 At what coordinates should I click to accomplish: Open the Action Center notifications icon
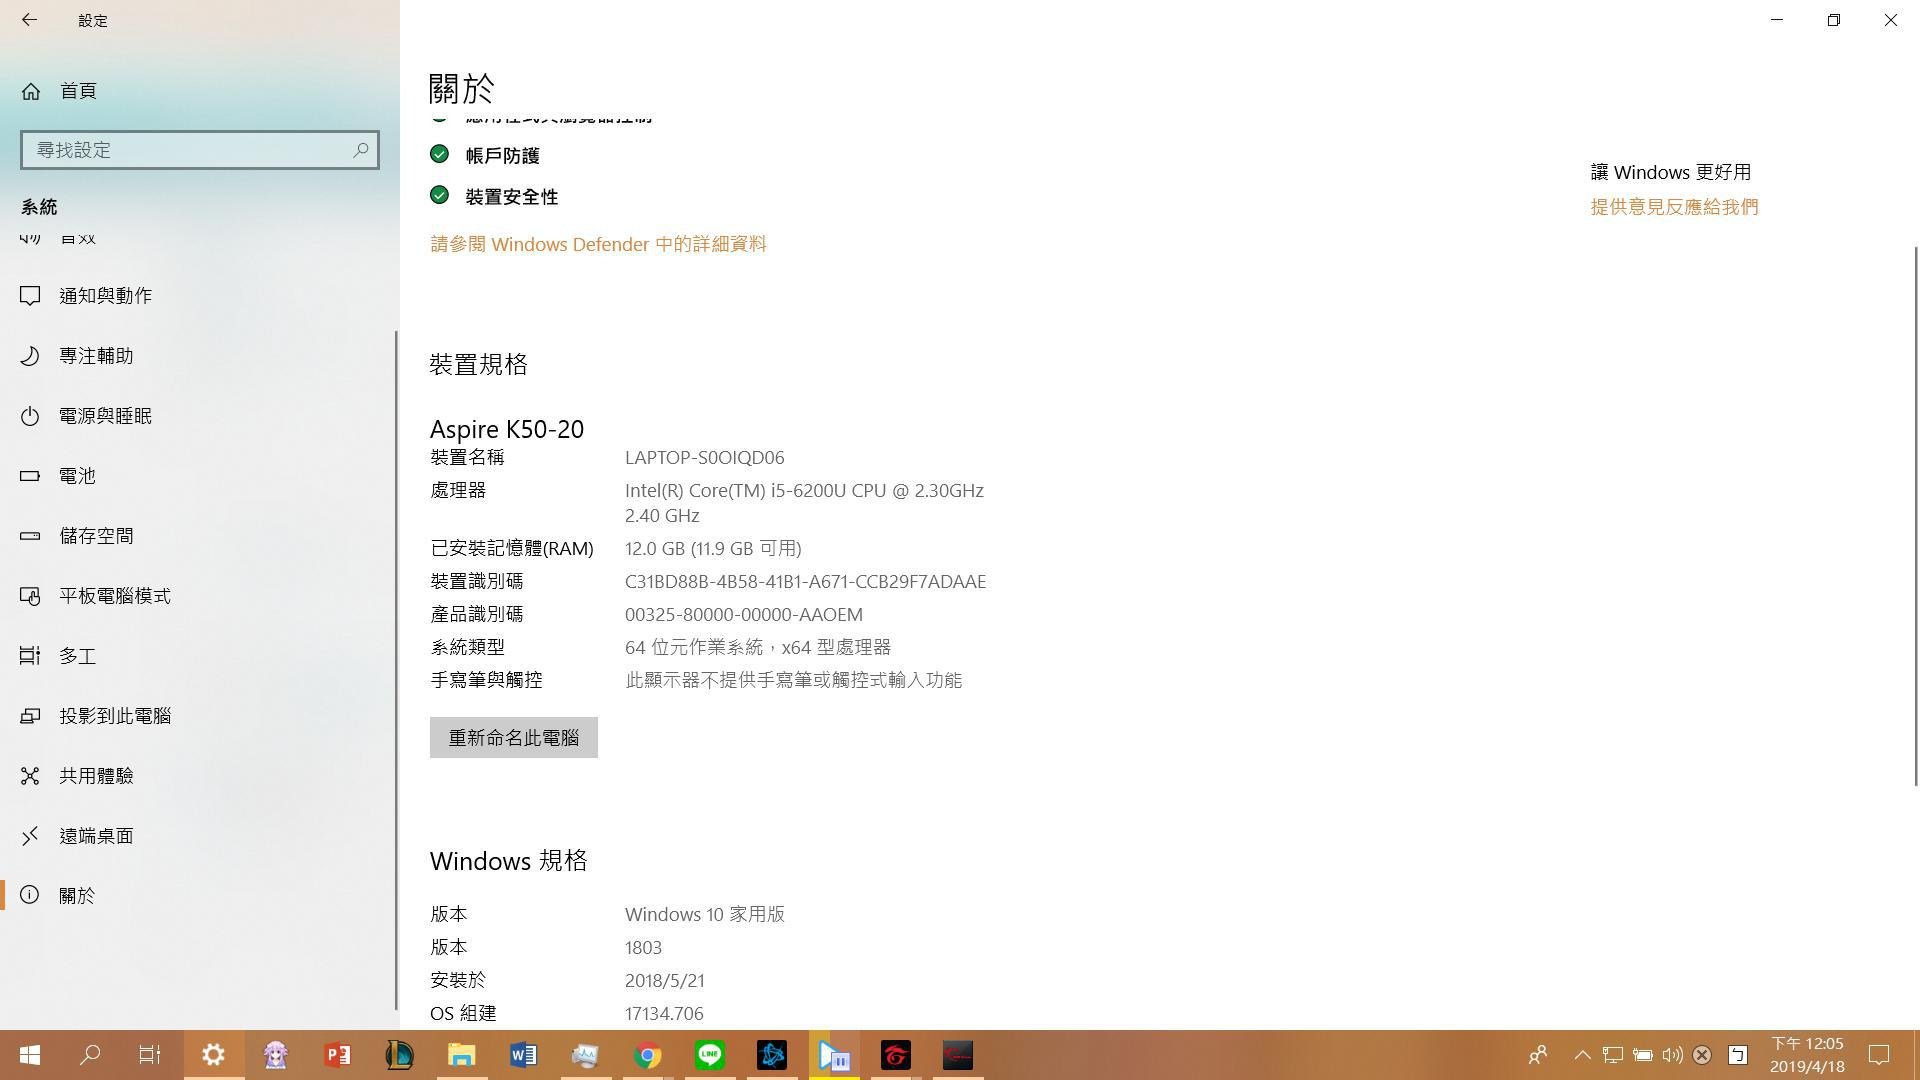1879,1055
